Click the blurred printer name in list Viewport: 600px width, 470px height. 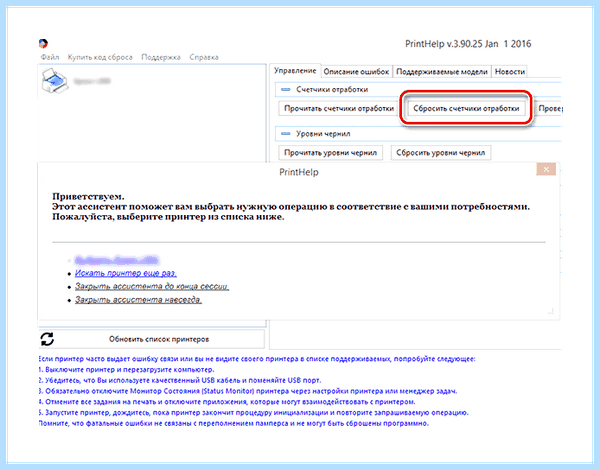coord(92,81)
